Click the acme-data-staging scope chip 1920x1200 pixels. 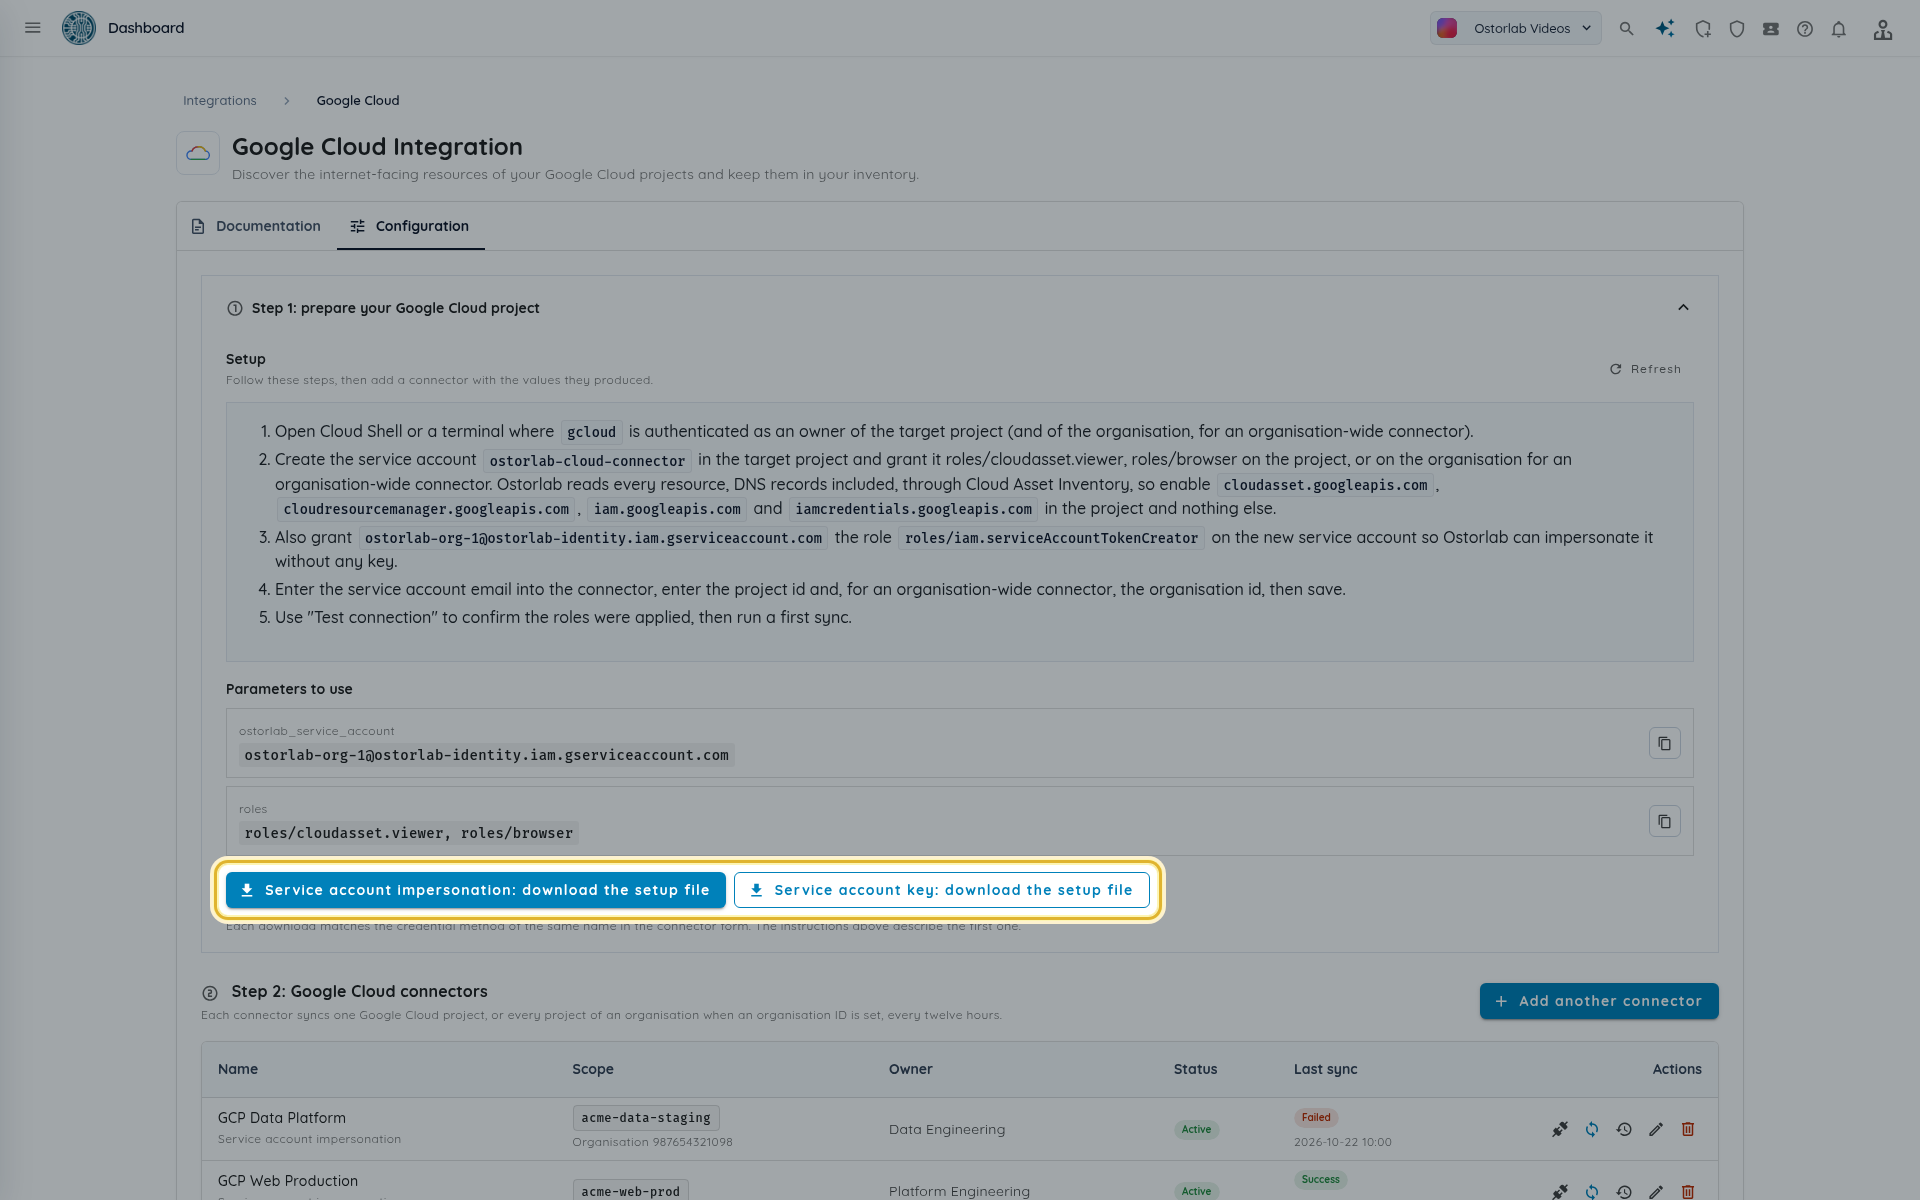pos(646,1118)
